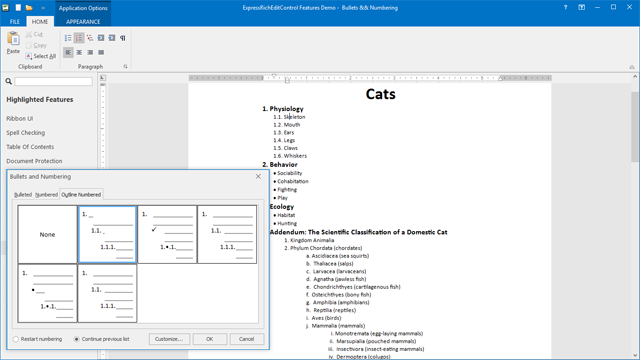640x360 pixels.
Task: Select the None numbering preset
Action: (47, 234)
